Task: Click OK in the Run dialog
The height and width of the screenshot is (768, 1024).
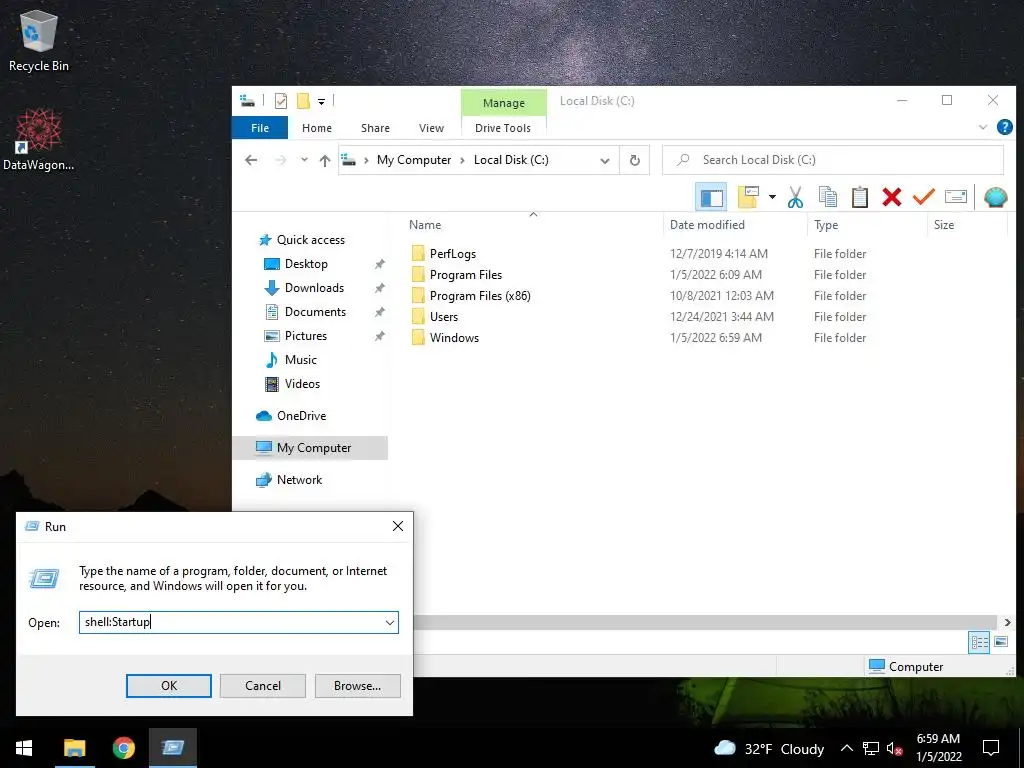Action: coord(168,686)
